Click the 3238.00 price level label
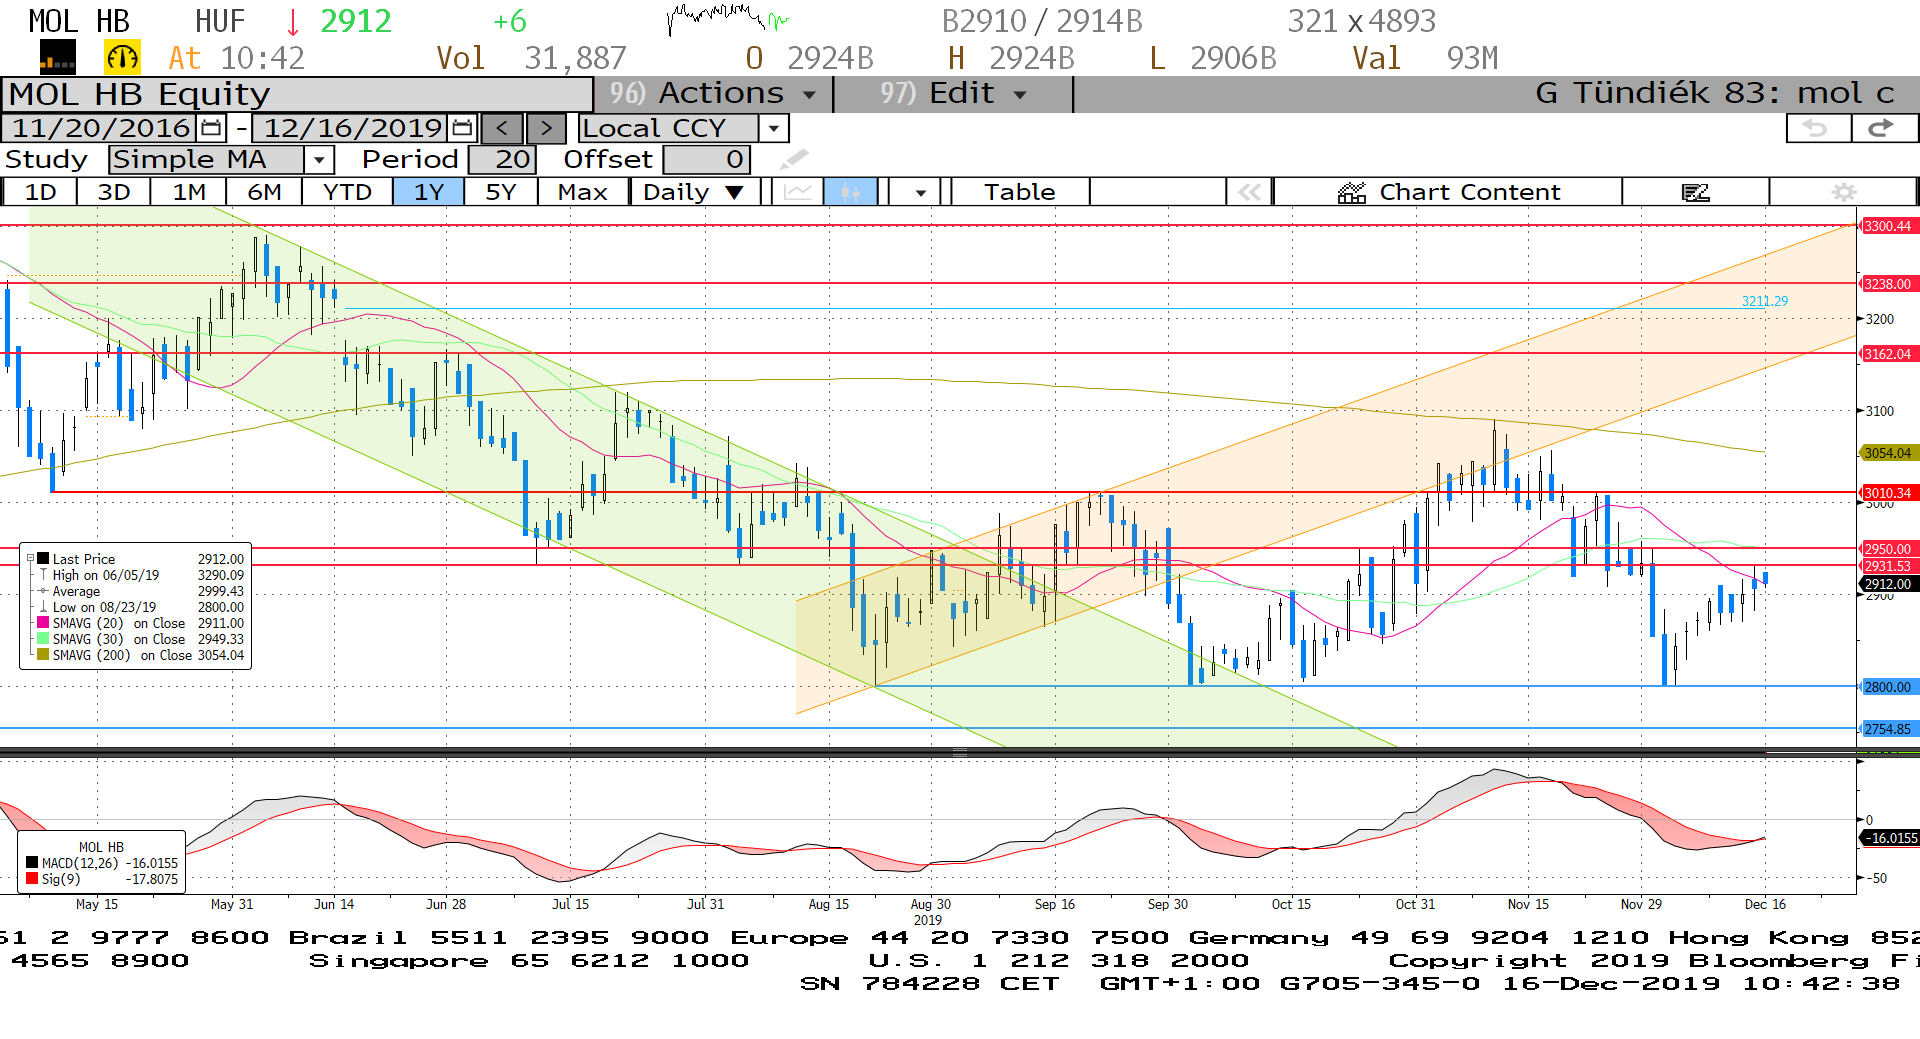 click(1887, 284)
